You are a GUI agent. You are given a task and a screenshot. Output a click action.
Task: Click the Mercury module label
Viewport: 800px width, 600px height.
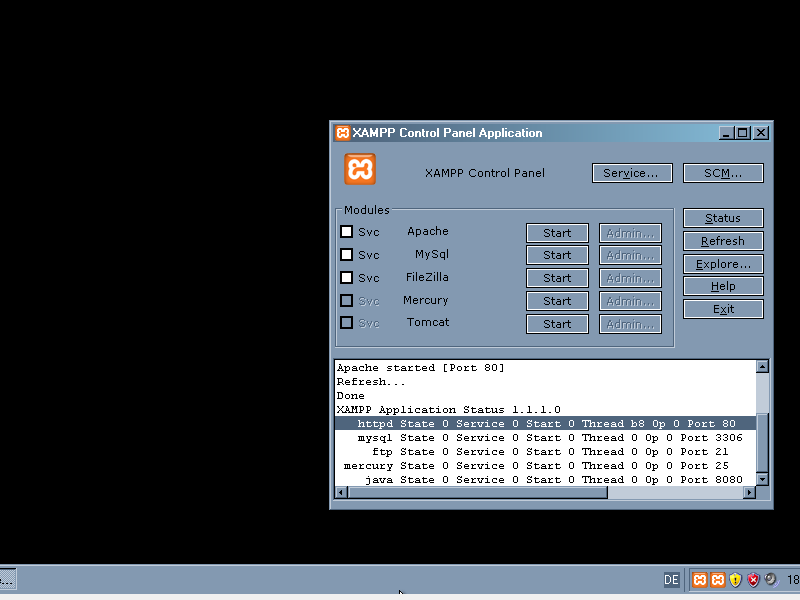[x=426, y=300]
